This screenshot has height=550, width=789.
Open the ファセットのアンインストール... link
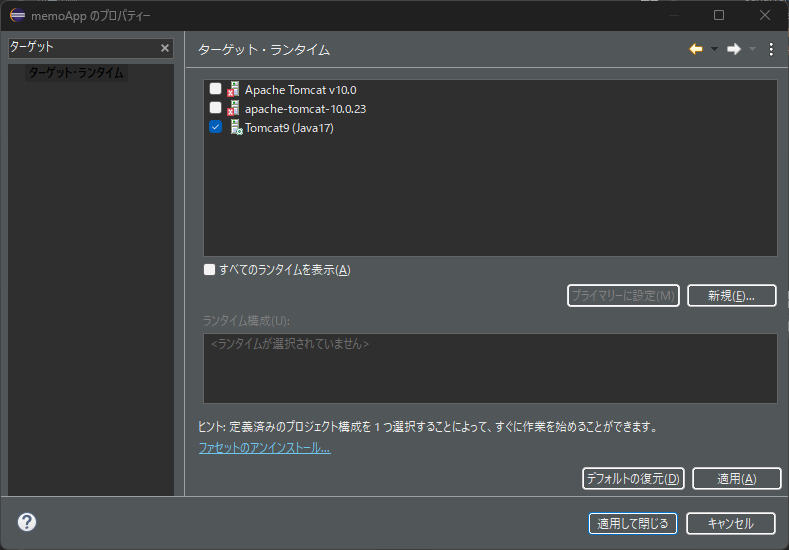(265, 448)
